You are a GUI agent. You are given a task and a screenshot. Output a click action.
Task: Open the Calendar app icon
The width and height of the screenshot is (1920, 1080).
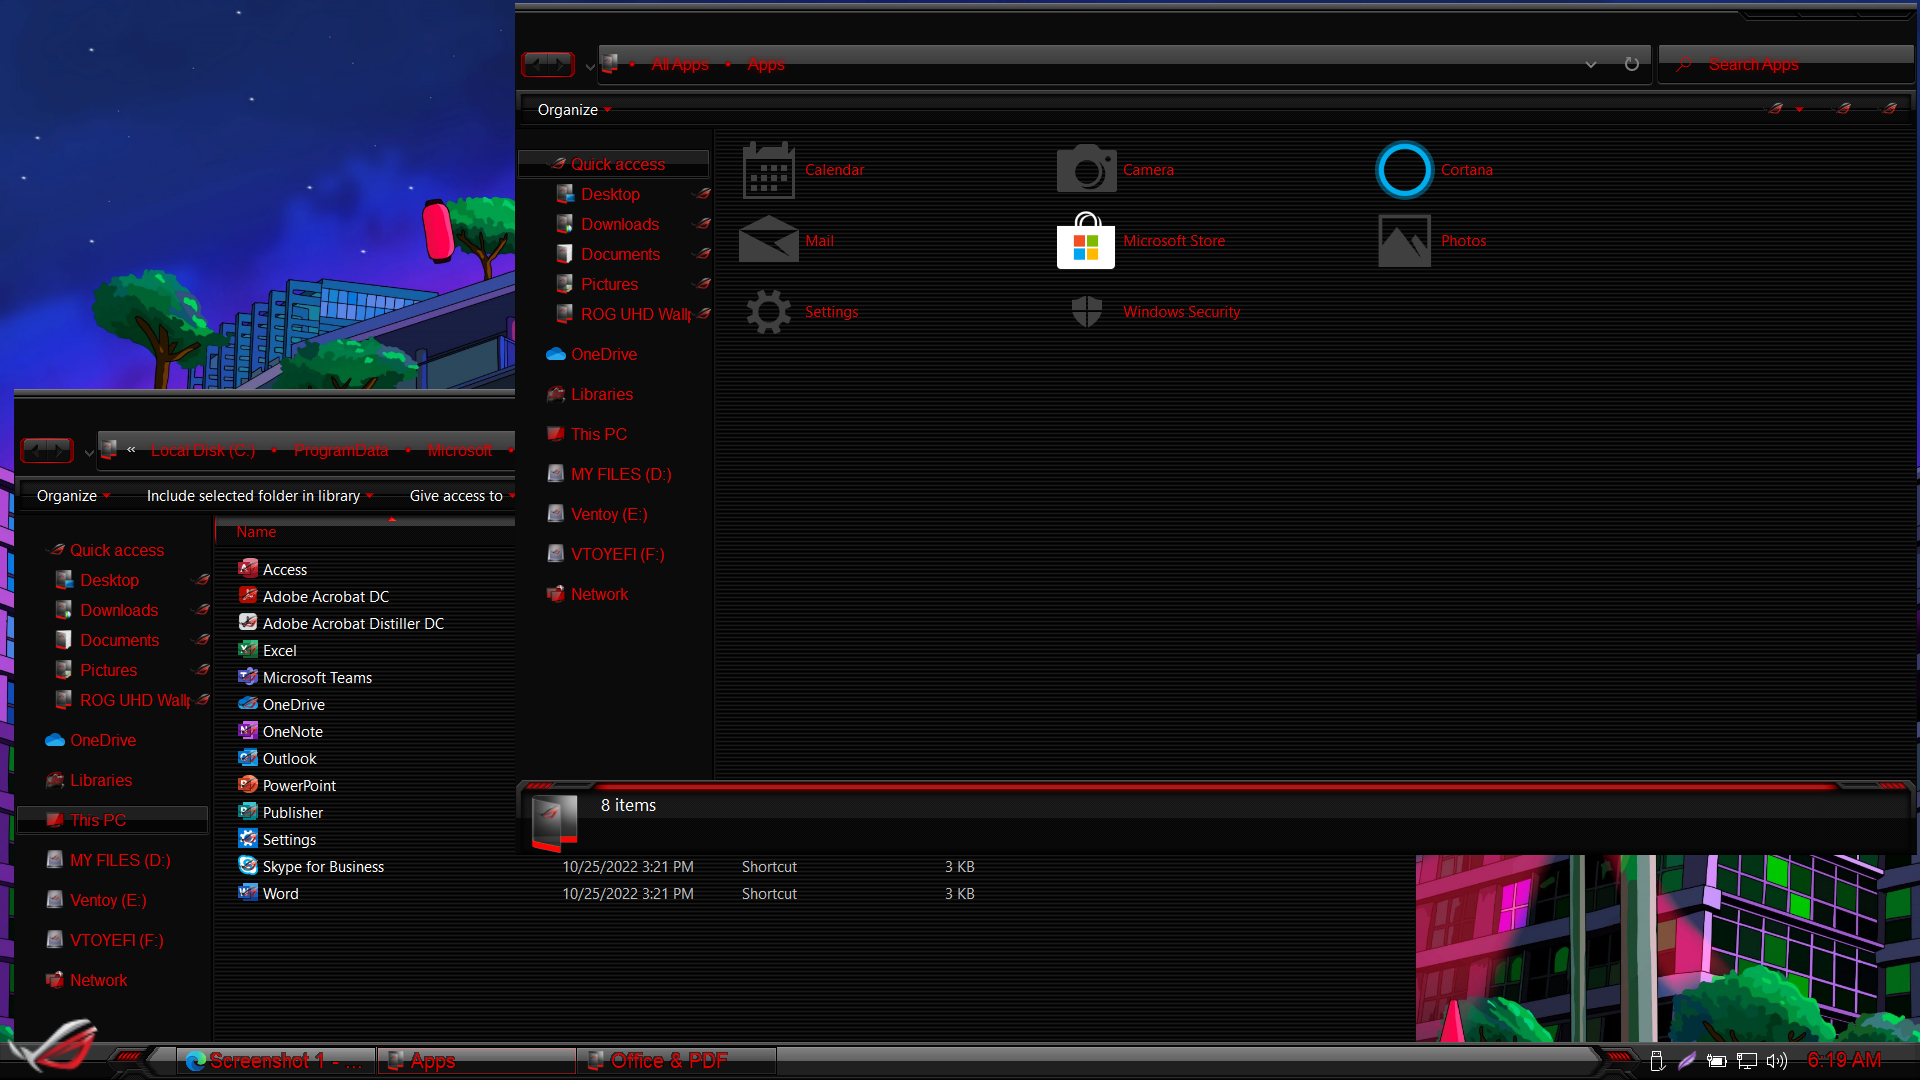pos(768,170)
